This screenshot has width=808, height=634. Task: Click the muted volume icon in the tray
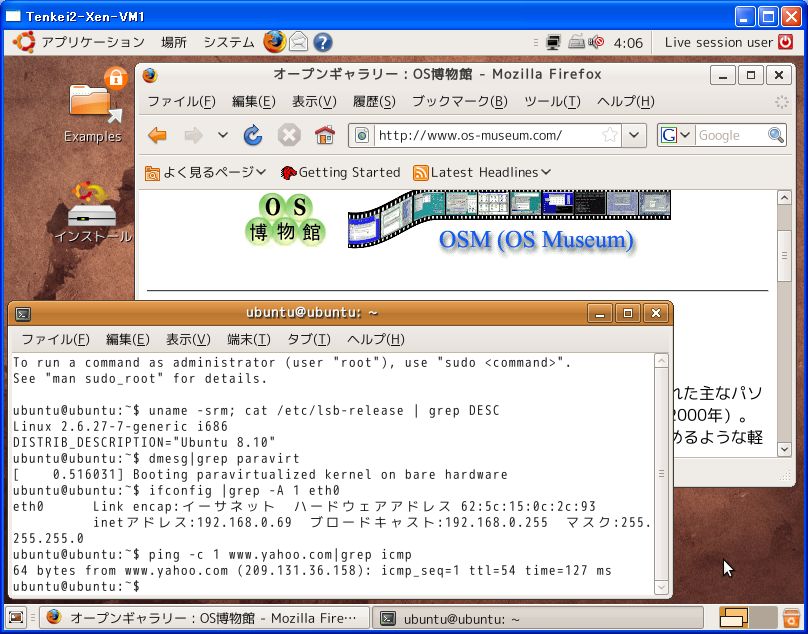(596, 42)
